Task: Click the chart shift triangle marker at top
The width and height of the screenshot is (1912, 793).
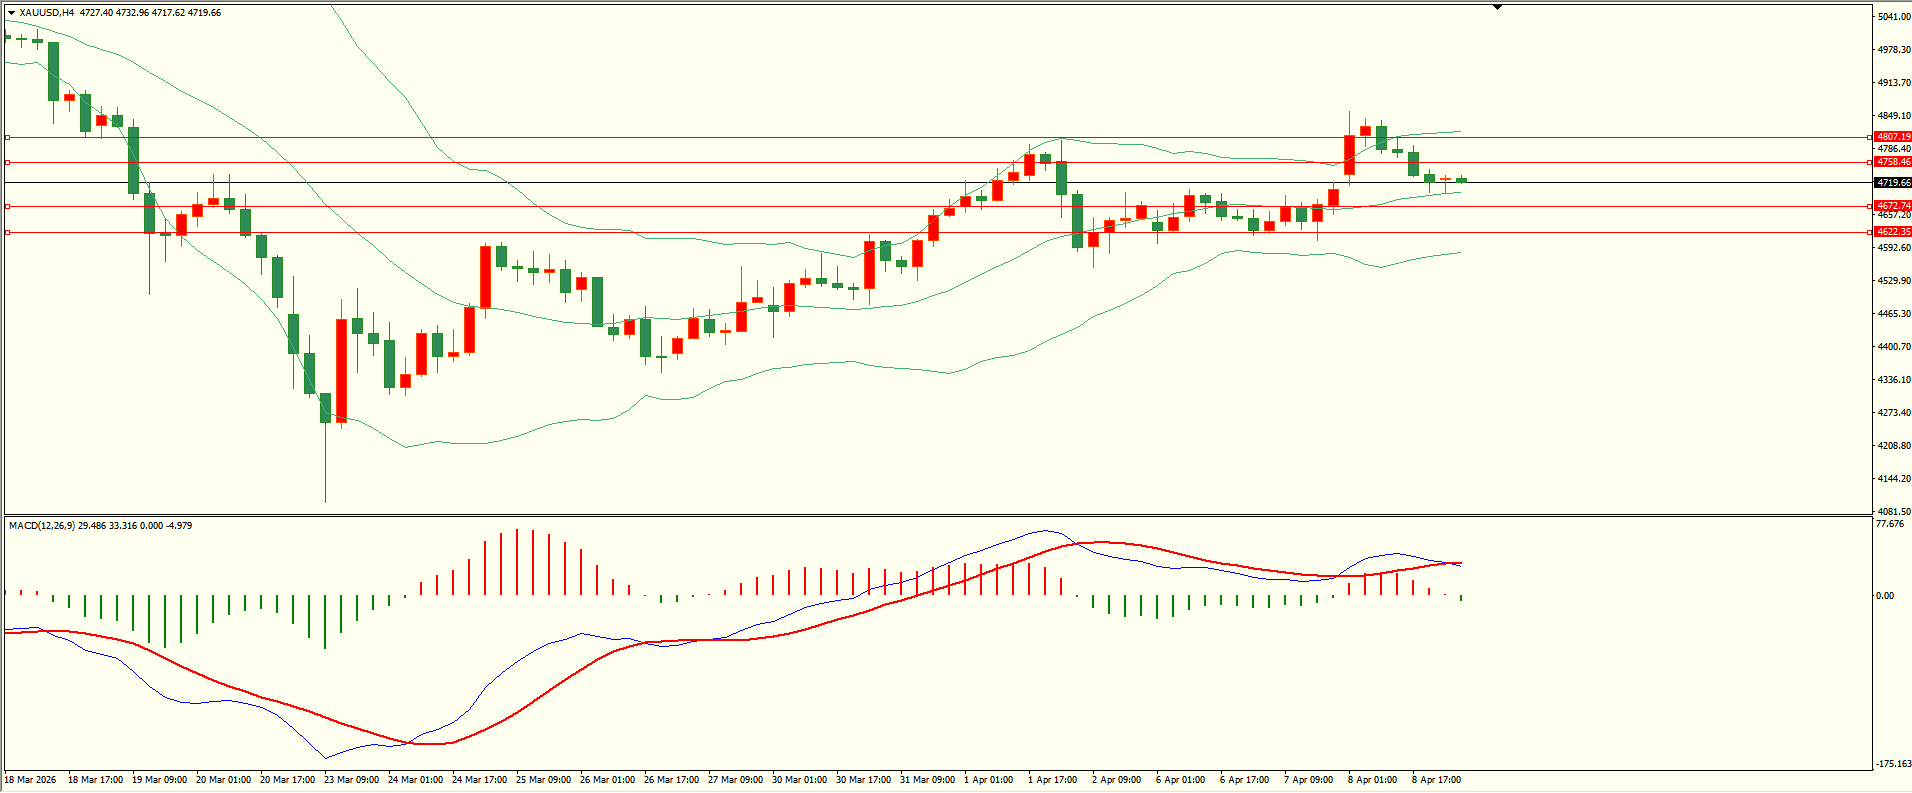Action: click(1497, 7)
